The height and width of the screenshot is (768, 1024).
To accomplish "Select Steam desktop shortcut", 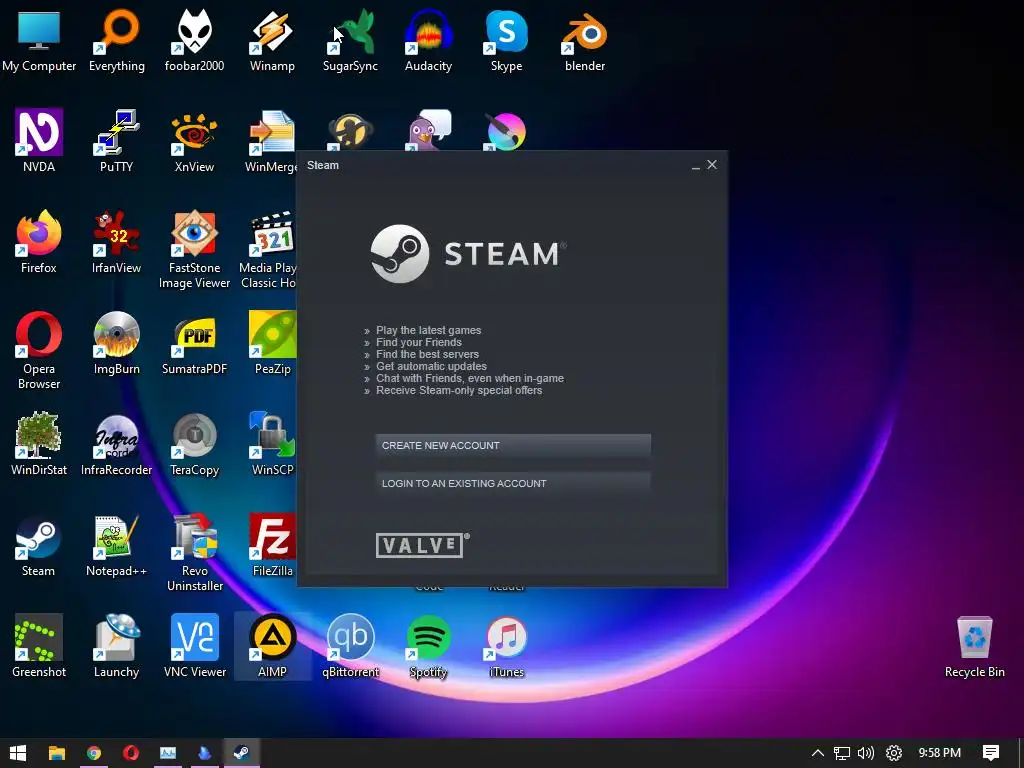I will (39, 546).
